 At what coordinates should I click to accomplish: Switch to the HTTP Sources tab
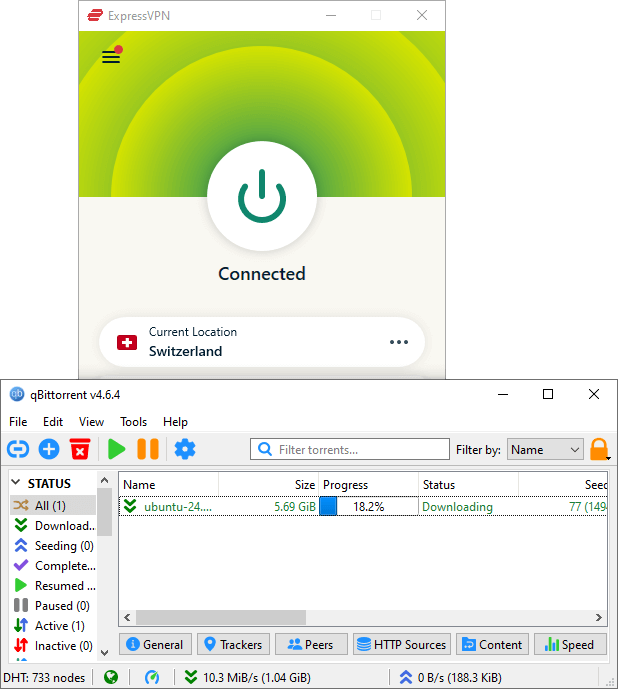tap(402, 645)
